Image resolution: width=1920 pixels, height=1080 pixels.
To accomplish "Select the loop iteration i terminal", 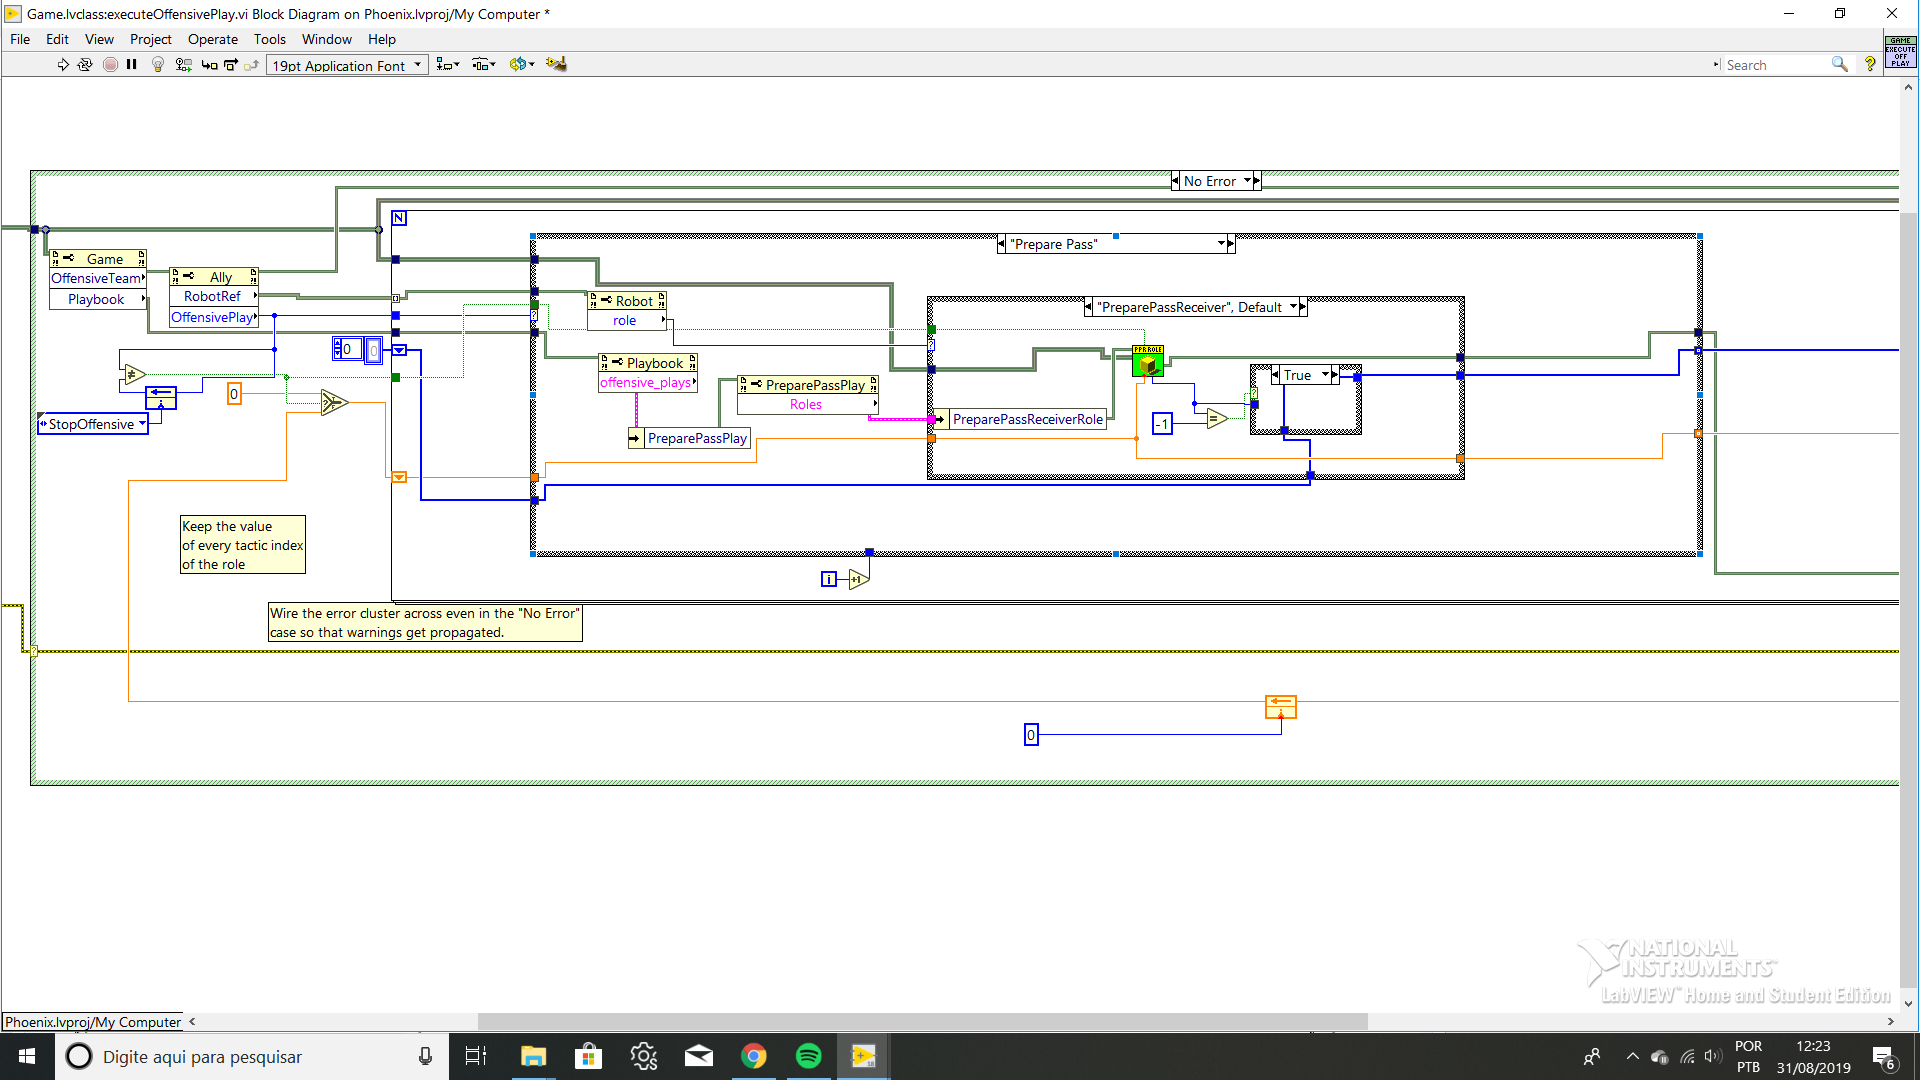I will pos(829,579).
